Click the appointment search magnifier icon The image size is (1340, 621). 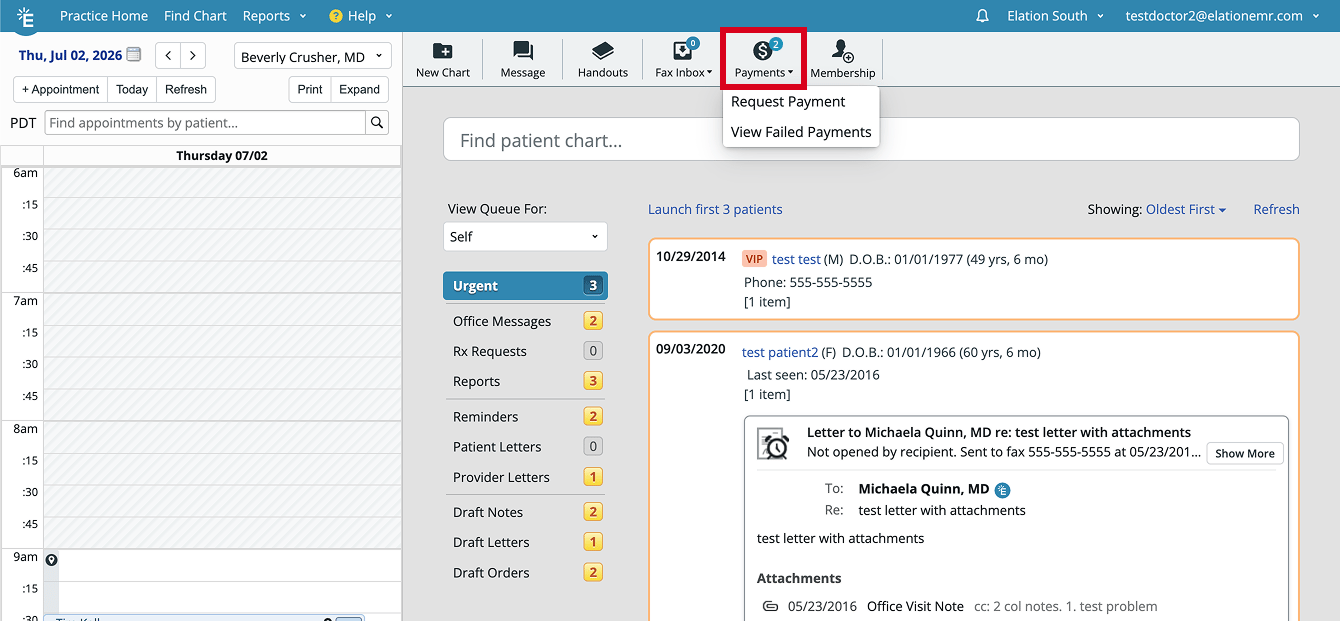tap(377, 123)
